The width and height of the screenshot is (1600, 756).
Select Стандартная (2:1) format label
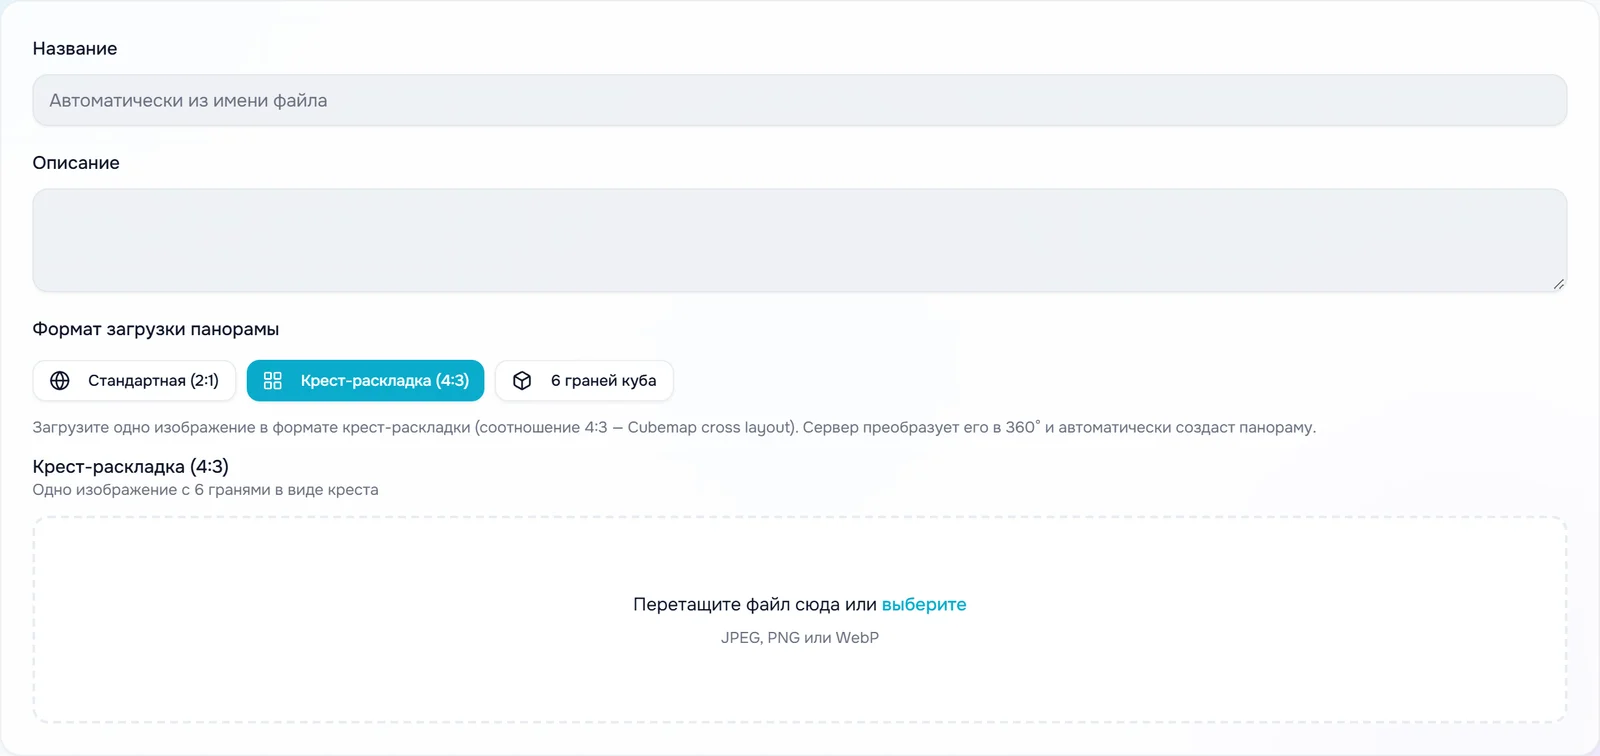tap(153, 381)
